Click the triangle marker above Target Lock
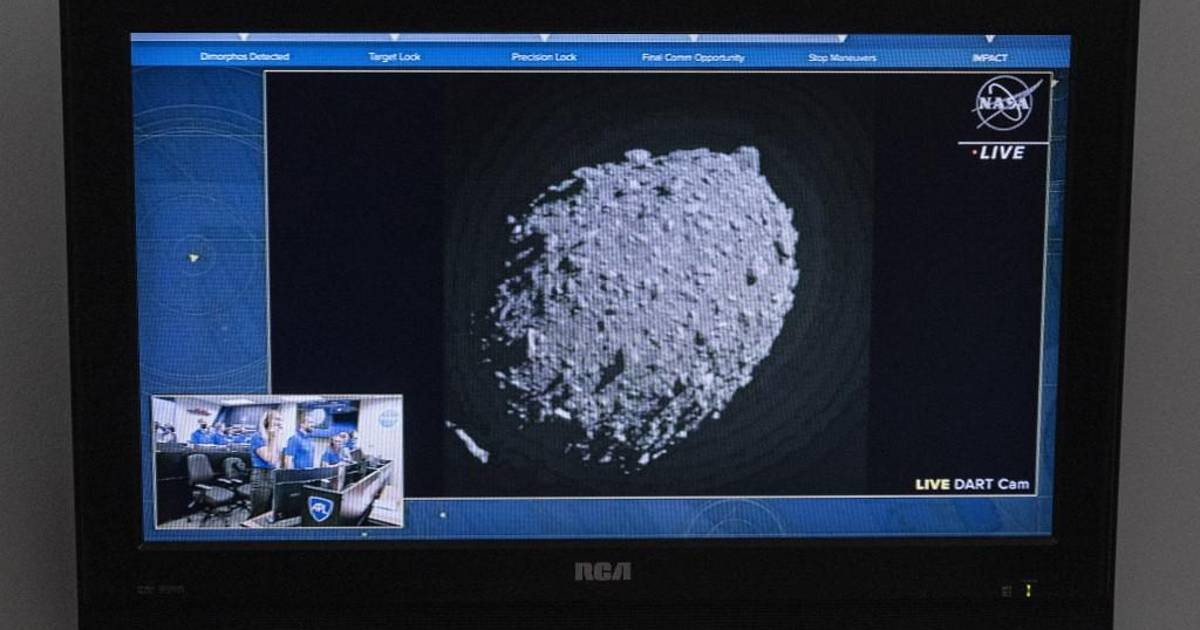This screenshot has width=1200, height=630. click(393, 38)
